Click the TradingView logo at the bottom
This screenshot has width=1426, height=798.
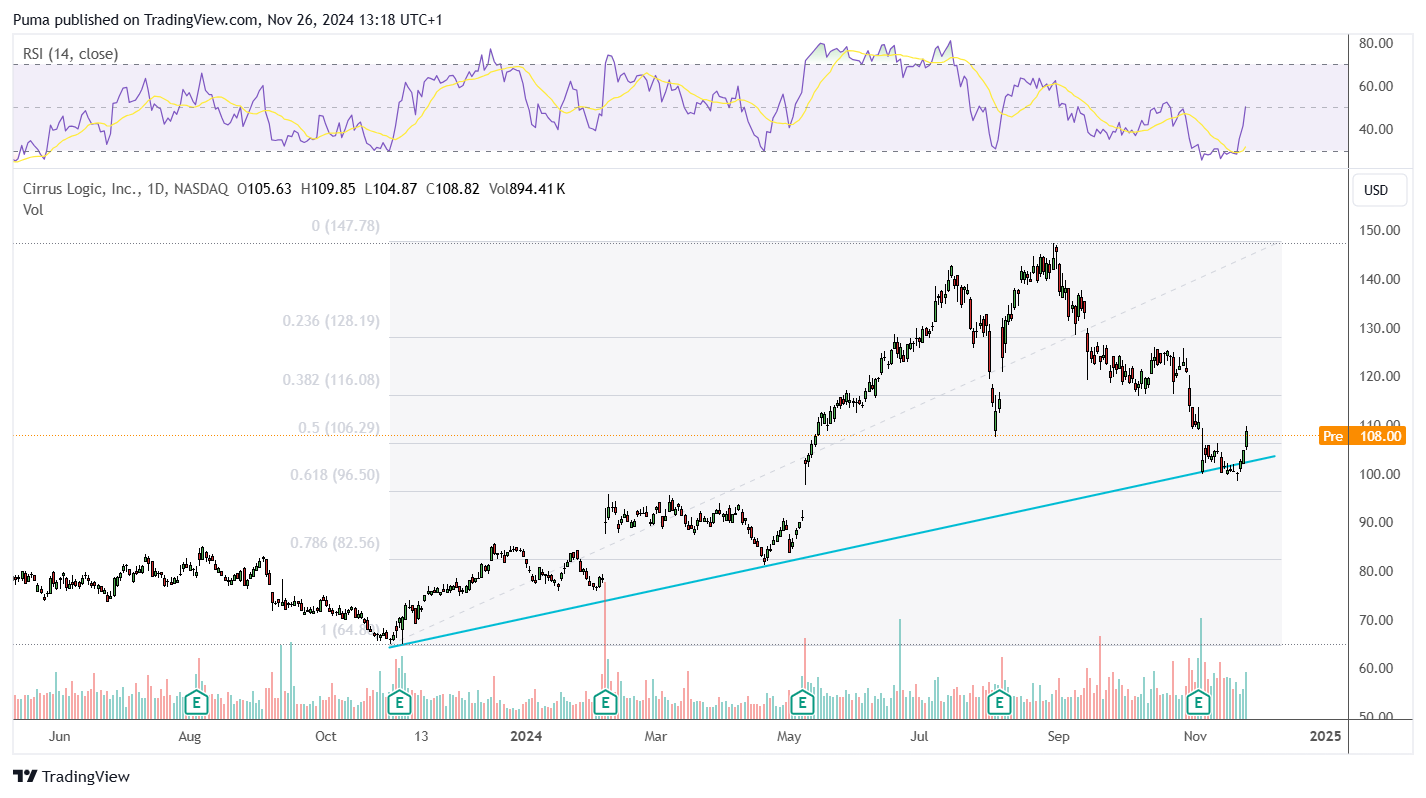tap(71, 776)
